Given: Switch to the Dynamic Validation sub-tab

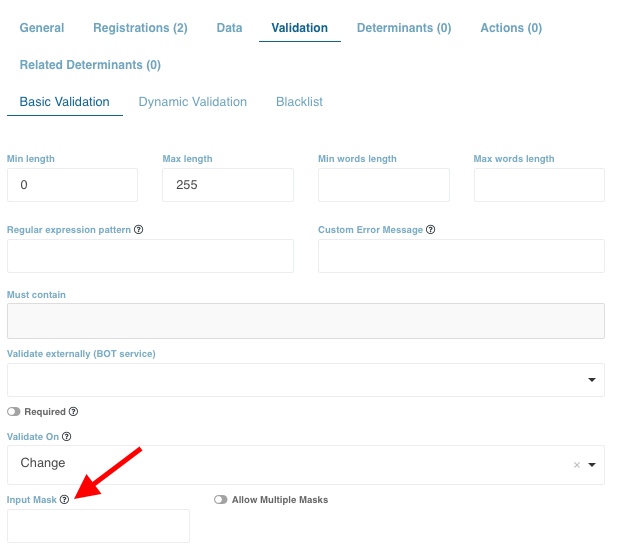Looking at the screenshot, I should 193,102.
